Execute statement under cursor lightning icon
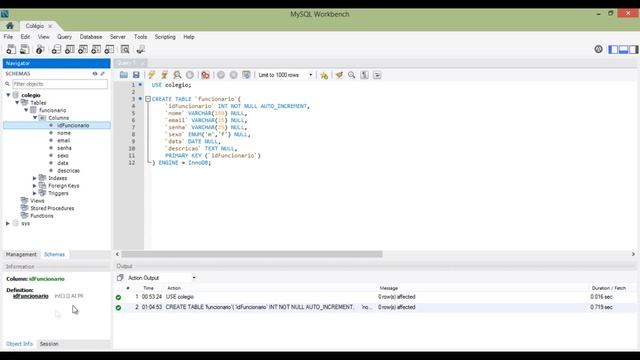 coord(164,75)
